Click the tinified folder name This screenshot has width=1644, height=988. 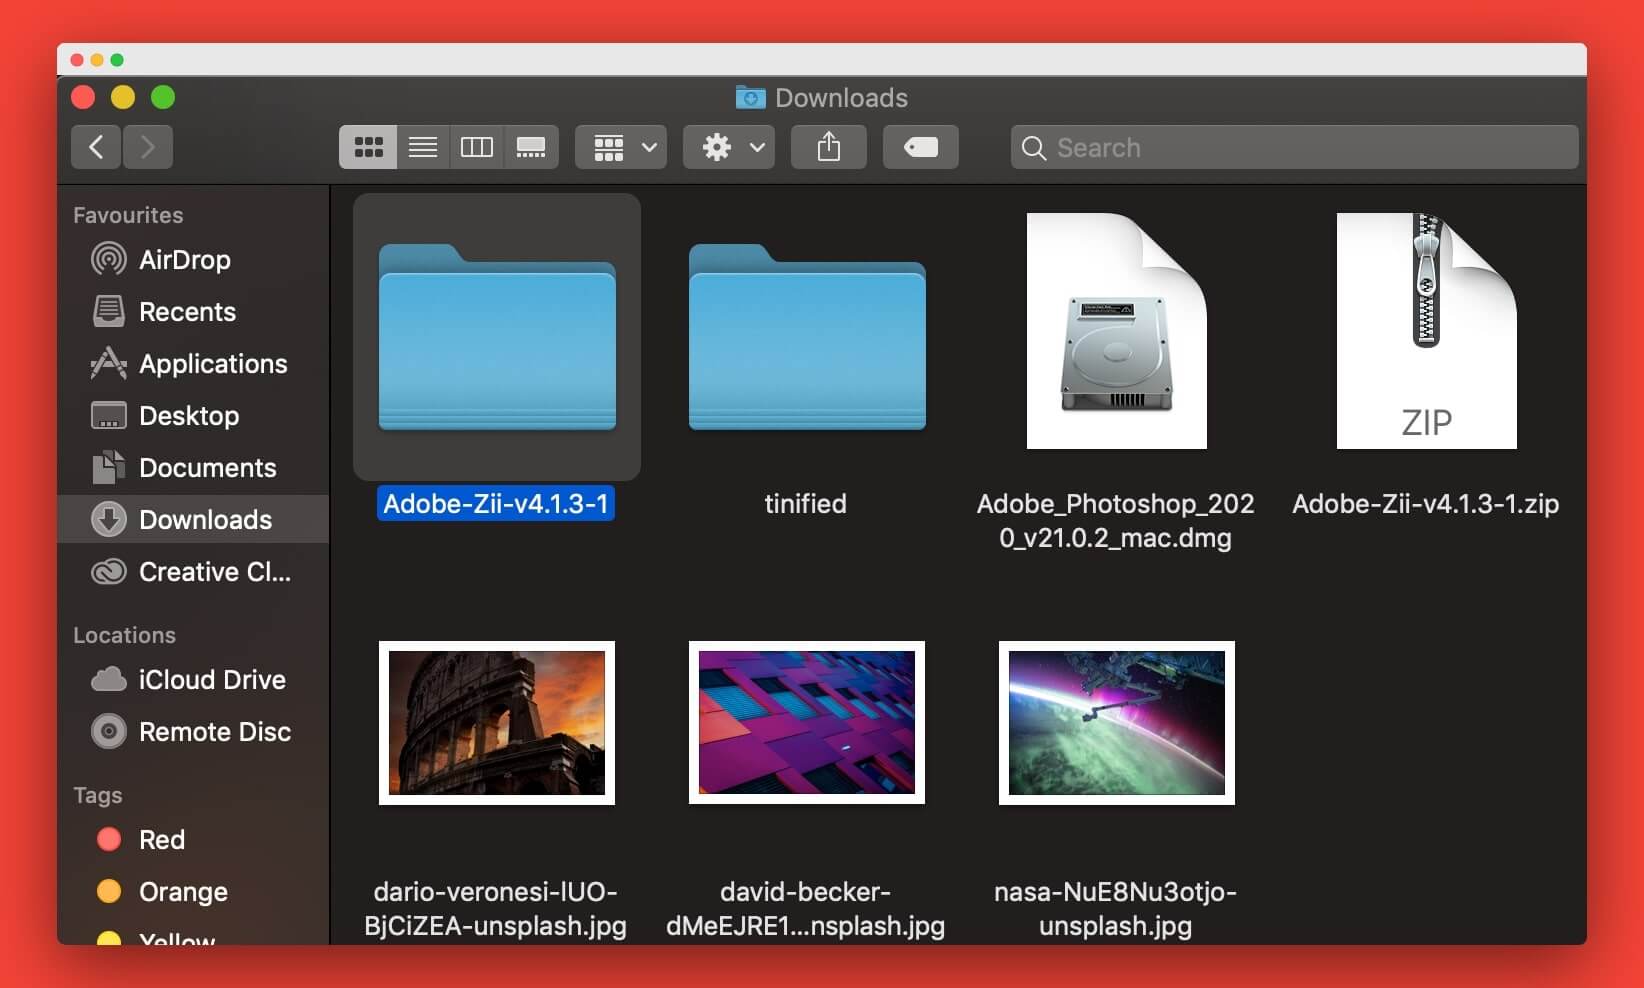[x=806, y=503]
